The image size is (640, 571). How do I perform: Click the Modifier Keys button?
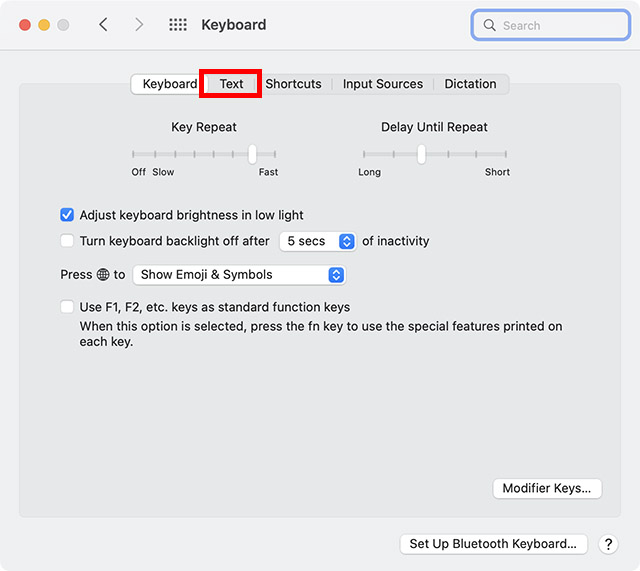coord(547,489)
